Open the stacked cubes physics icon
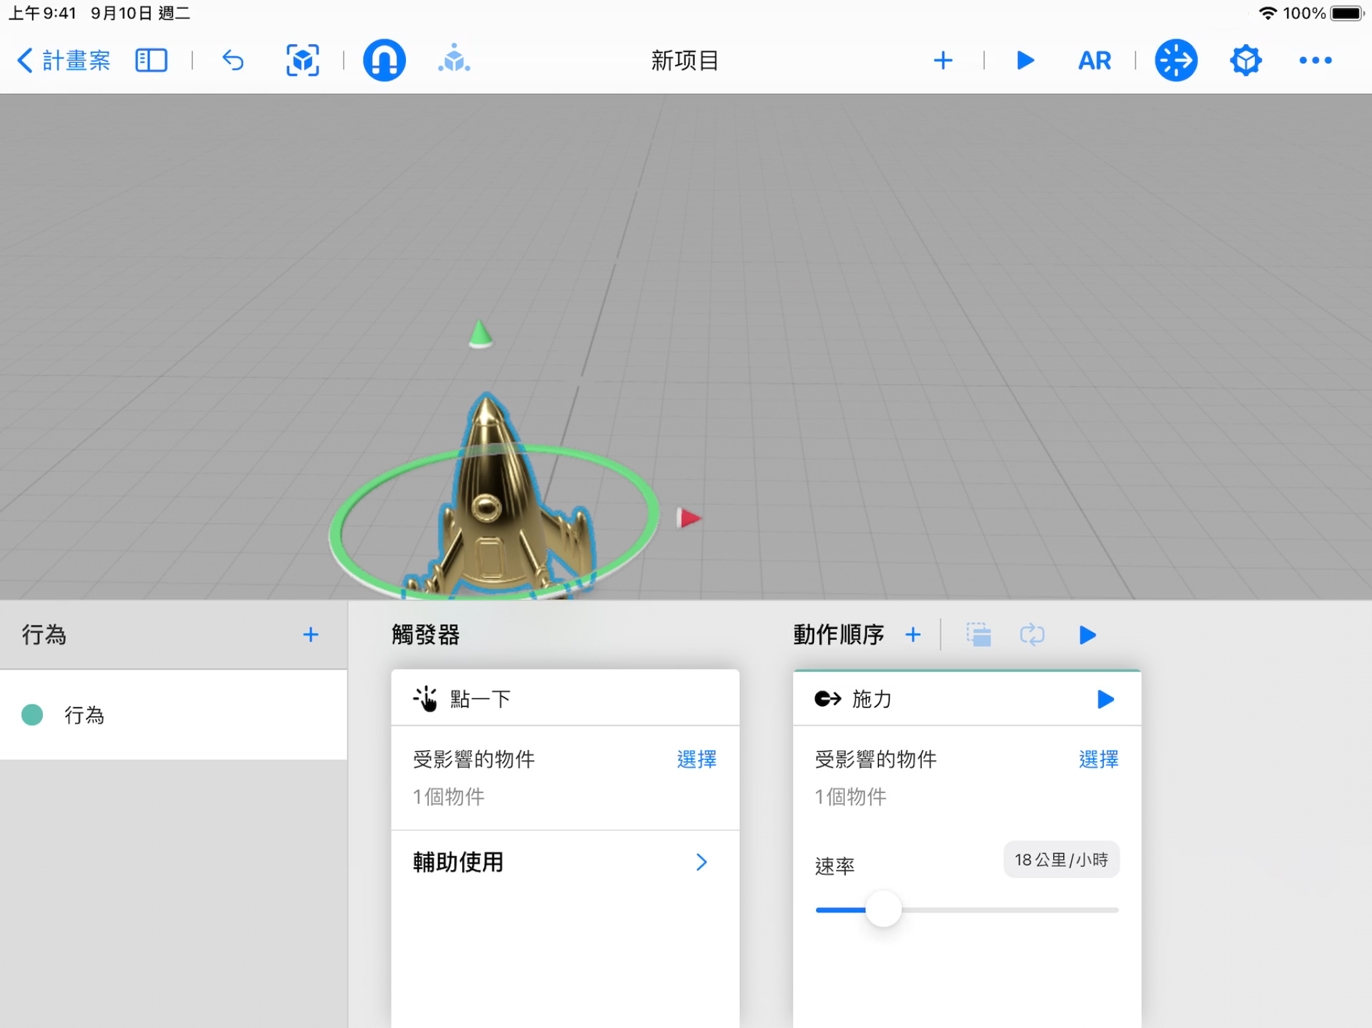The image size is (1372, 1028). (454, 59)
